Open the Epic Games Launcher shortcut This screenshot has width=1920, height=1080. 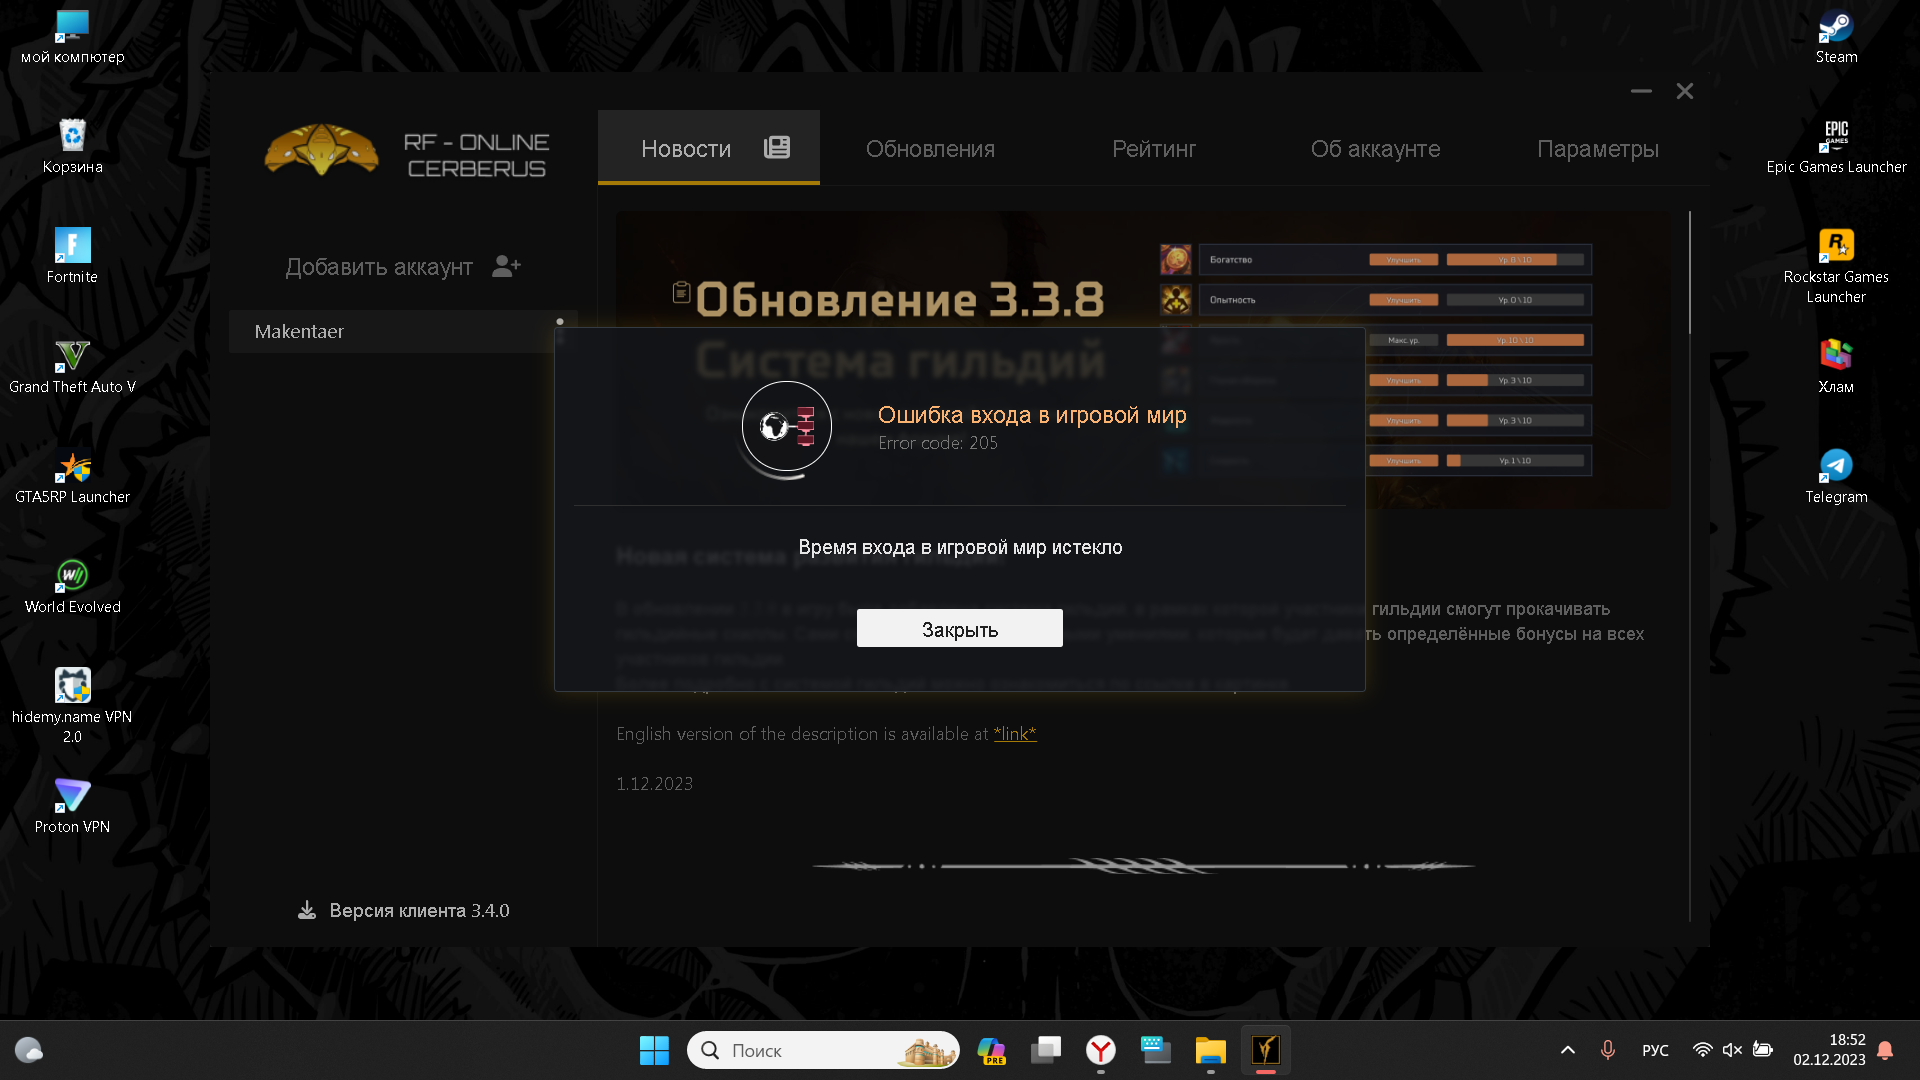click(x=1836, y=147)
